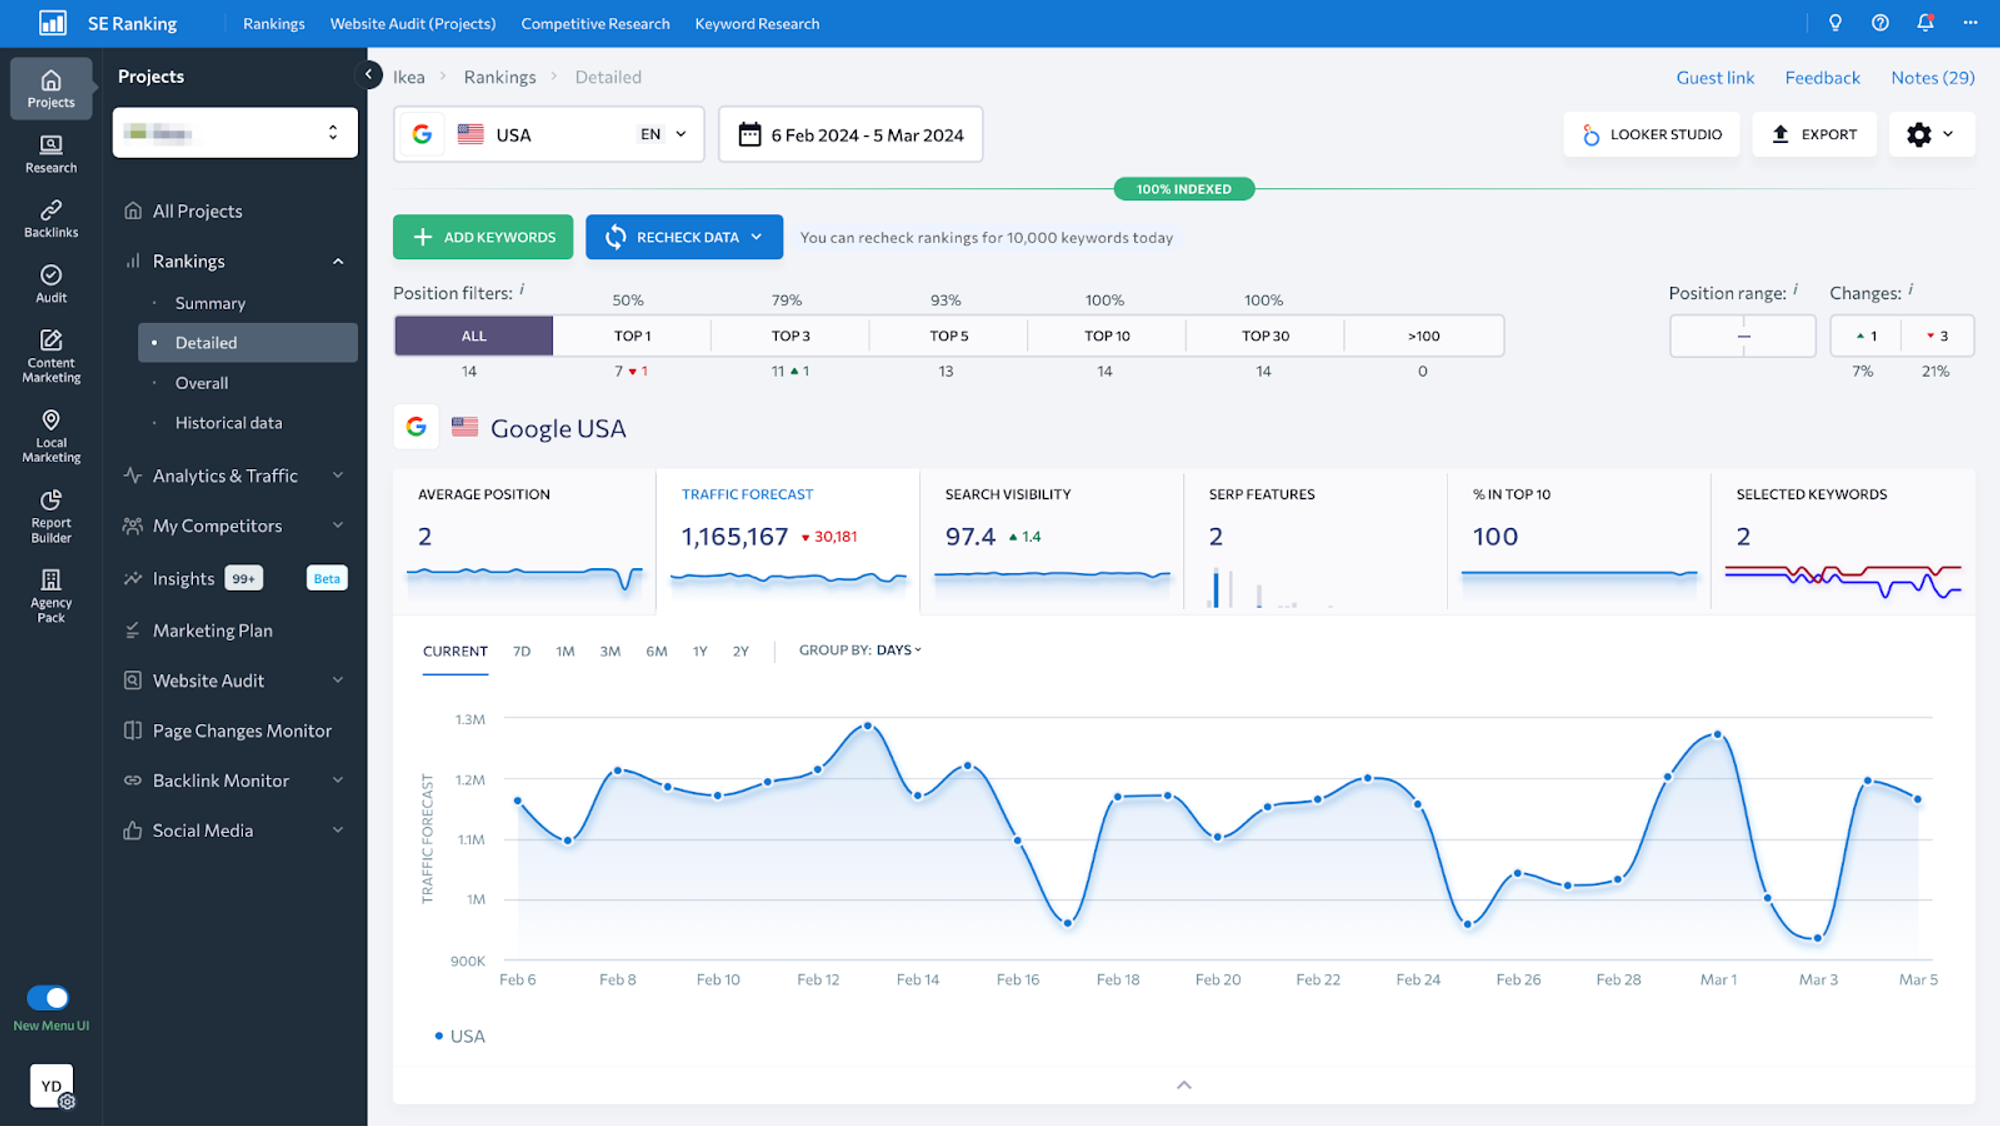
Task: Toggle the USA legend series
Action: [x=460, y=1036]
